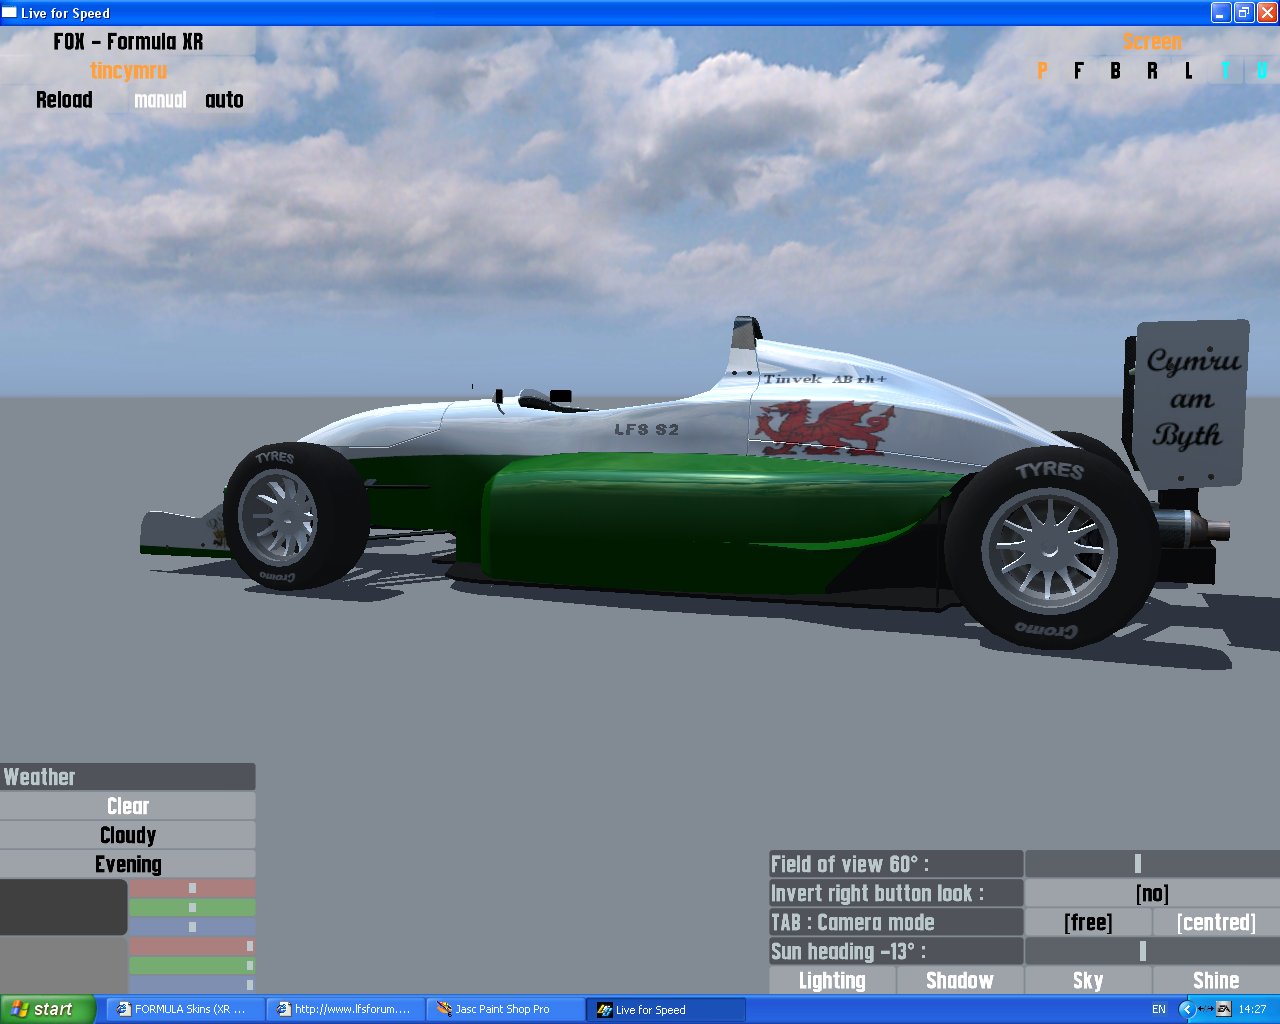
Task: Reload the car skin
Action: 64,100
